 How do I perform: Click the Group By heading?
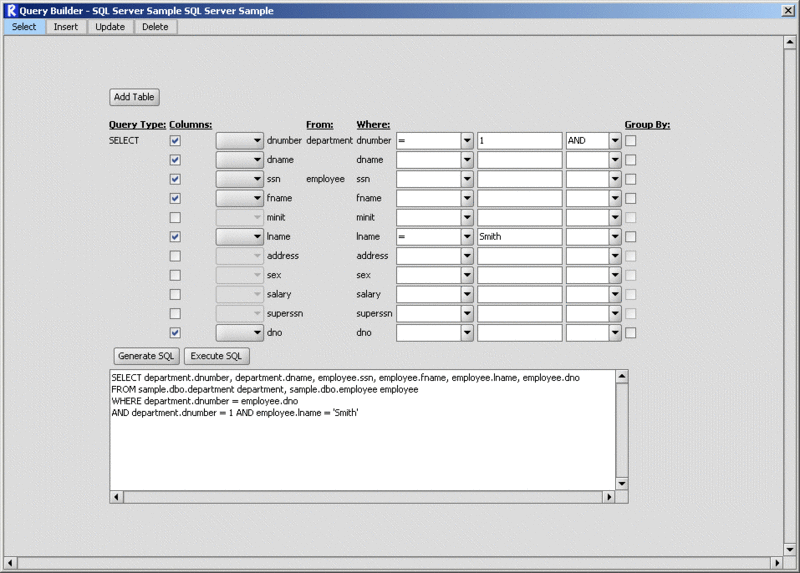coord(647,124)
